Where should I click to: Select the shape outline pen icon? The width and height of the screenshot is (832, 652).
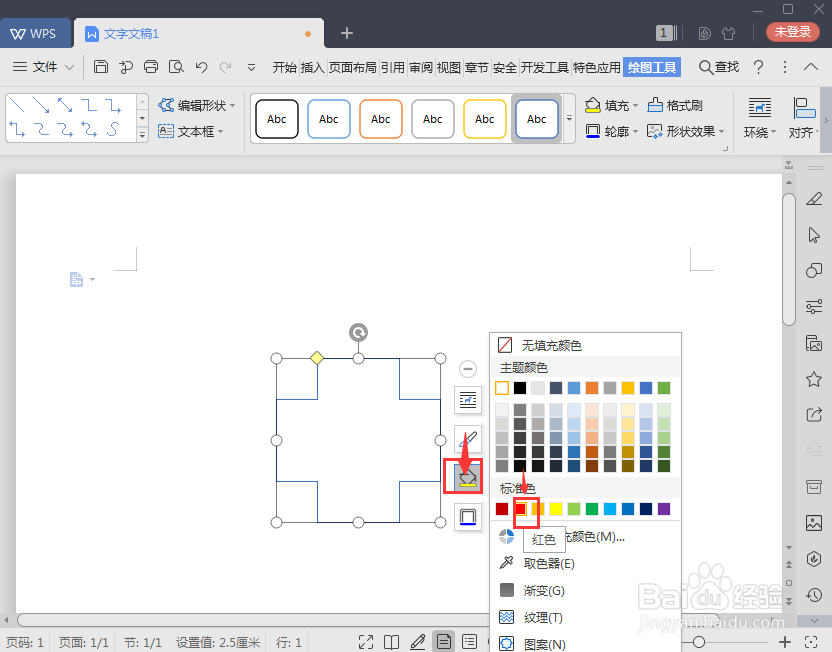(466, 438)
